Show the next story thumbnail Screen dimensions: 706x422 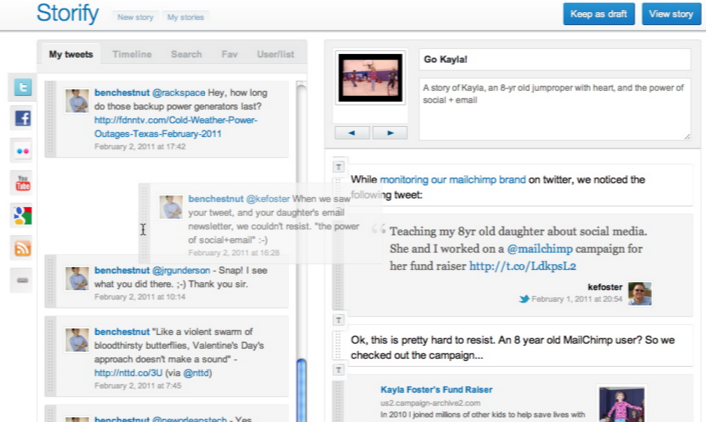(x=389, y=132)
